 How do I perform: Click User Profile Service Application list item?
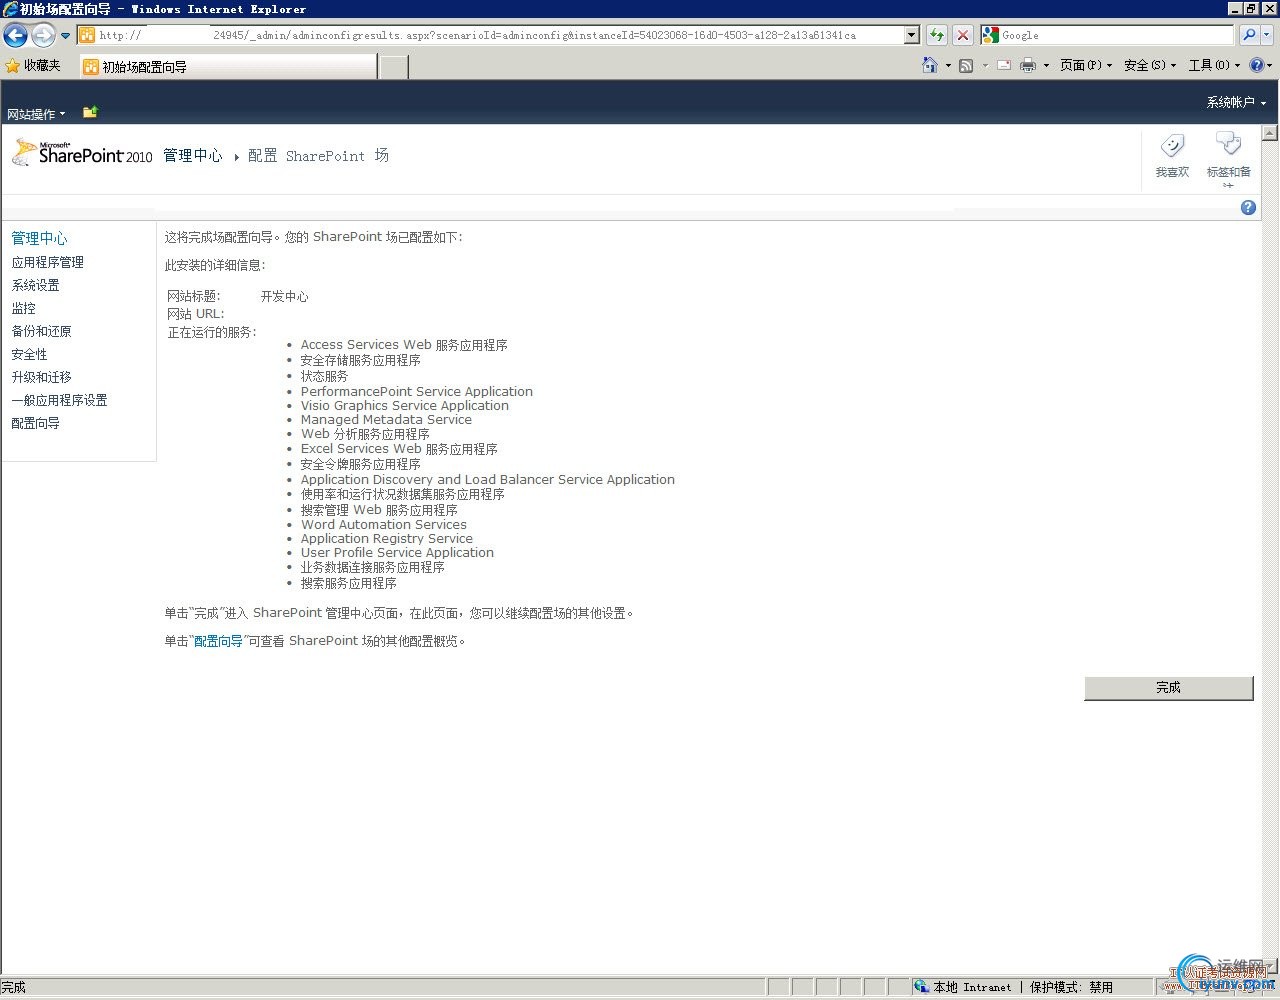click(397, 552)
